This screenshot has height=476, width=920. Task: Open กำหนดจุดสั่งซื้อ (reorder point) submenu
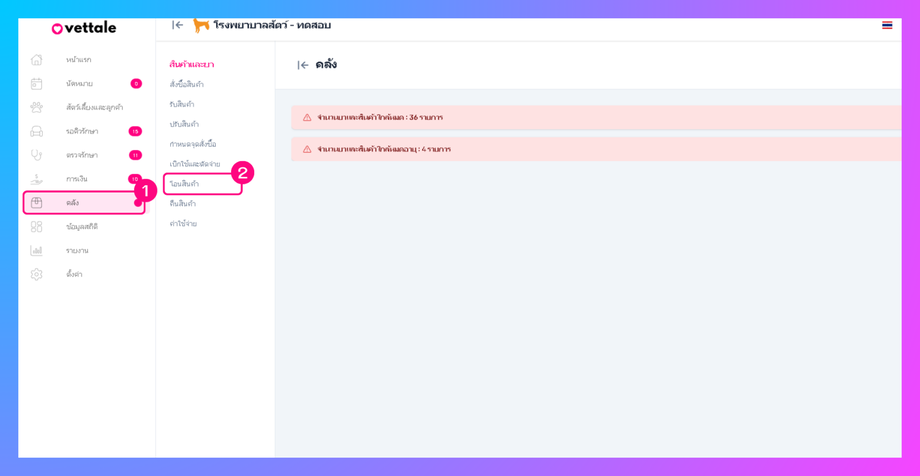click(193, 144)
